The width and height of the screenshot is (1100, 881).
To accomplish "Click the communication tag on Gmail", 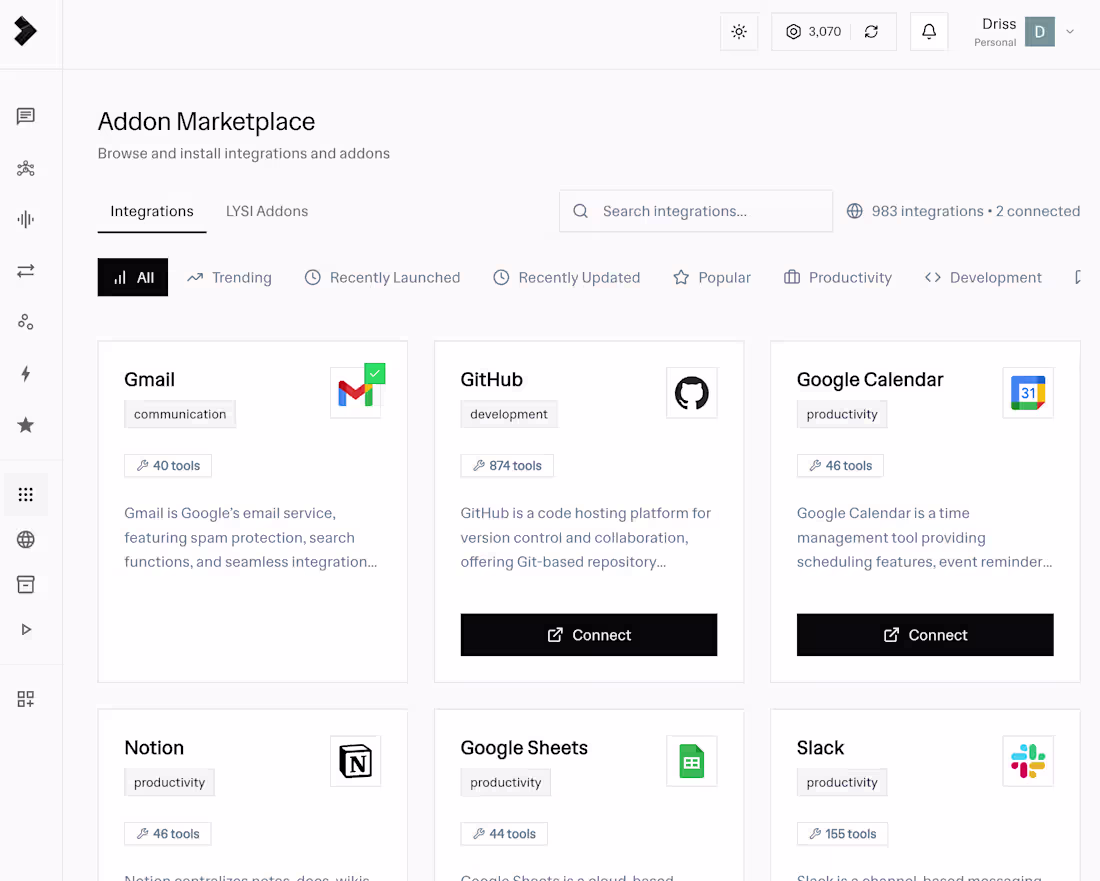I will [180, 414].
